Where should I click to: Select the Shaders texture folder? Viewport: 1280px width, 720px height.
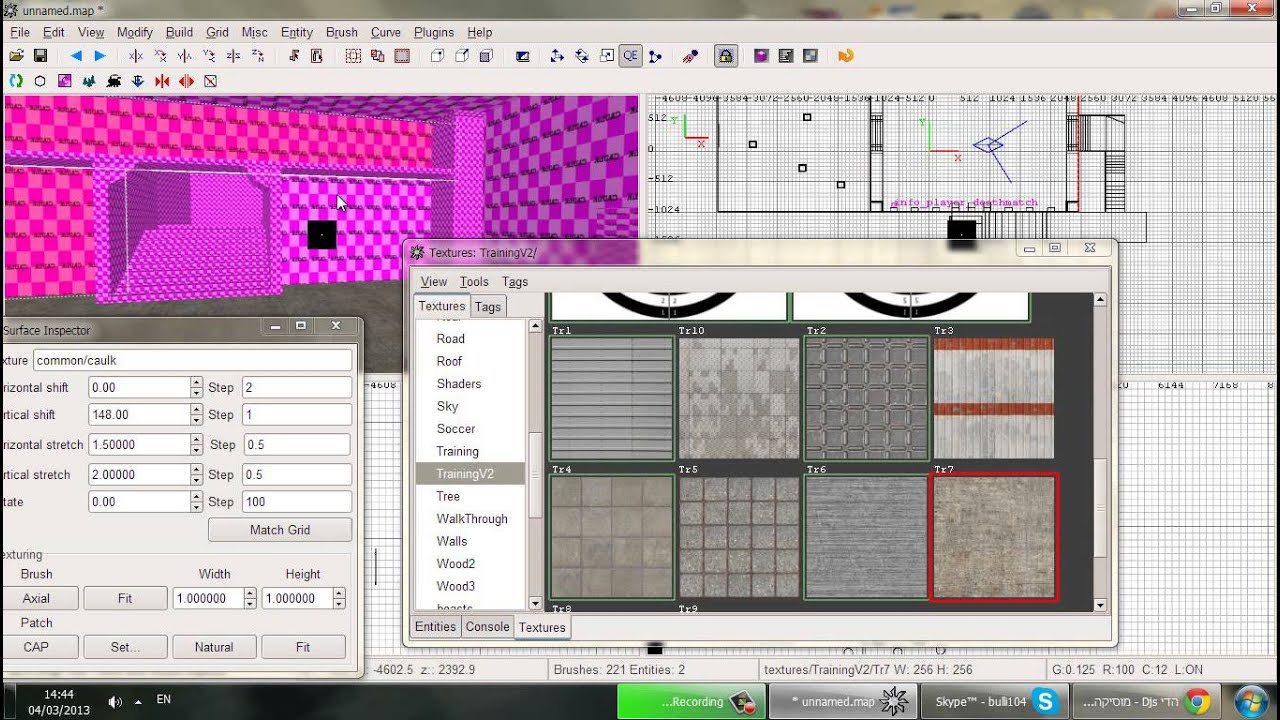[x=459, y=384]
